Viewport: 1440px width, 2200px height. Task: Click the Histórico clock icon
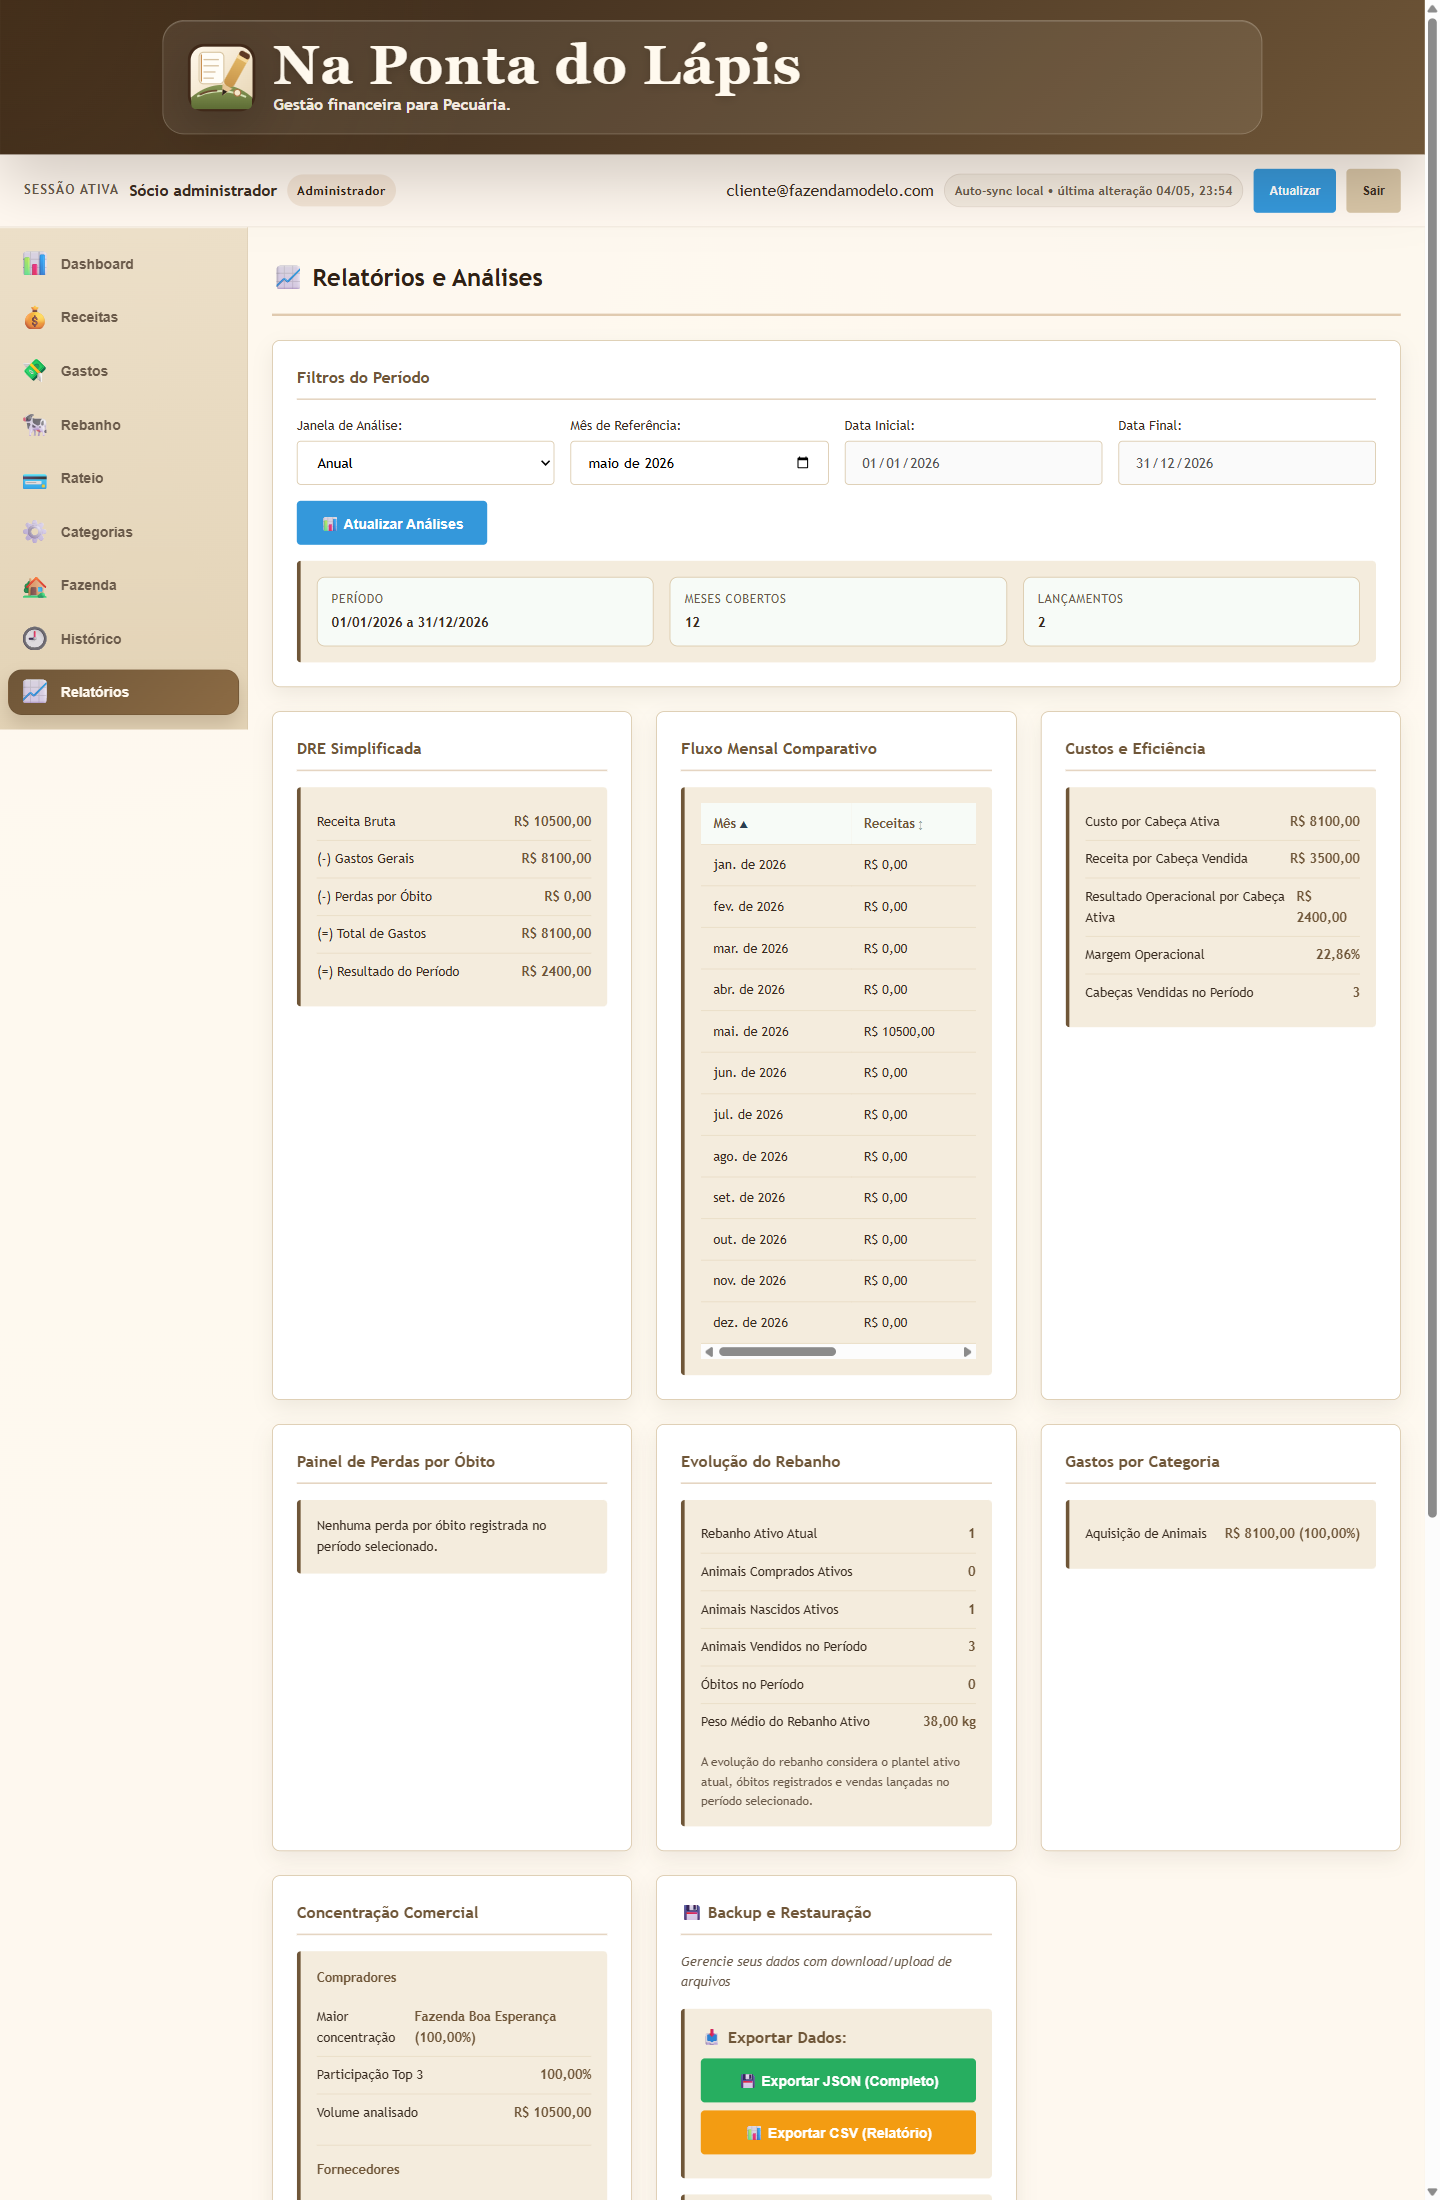[x=35, y=639]
